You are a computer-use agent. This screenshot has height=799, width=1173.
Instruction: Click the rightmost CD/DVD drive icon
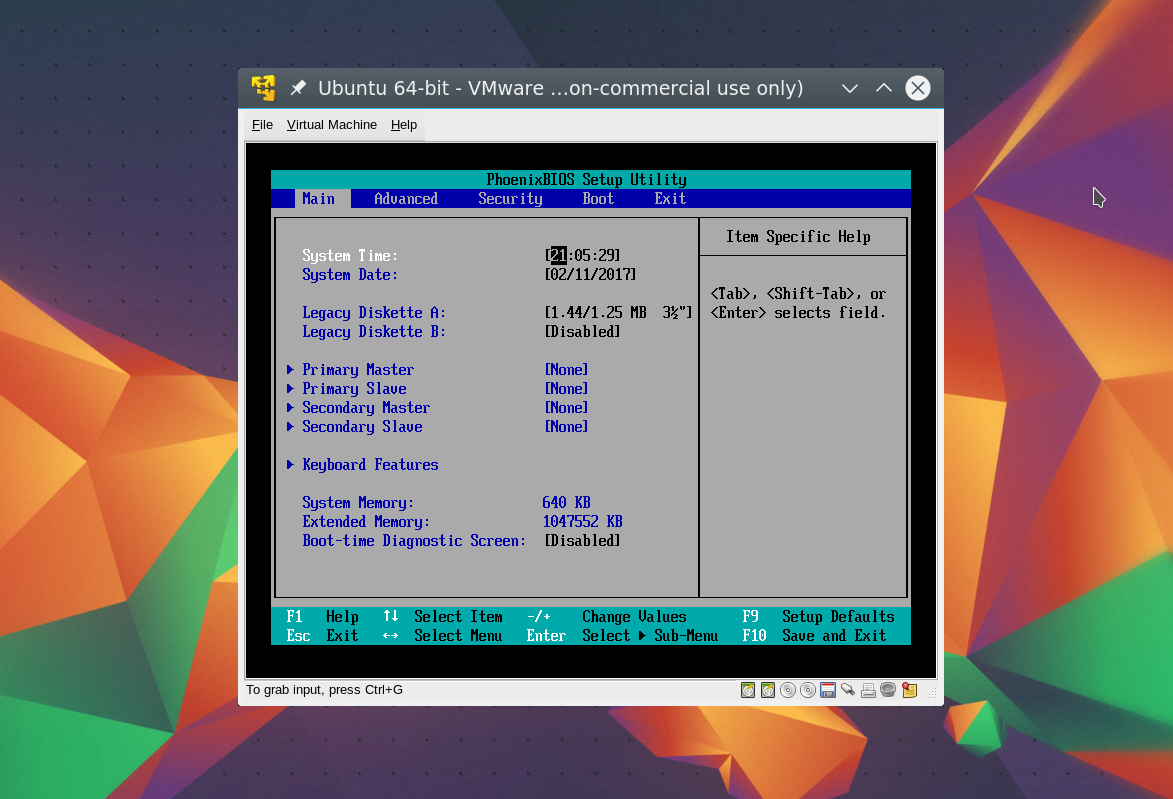click(x=808, y=690)
